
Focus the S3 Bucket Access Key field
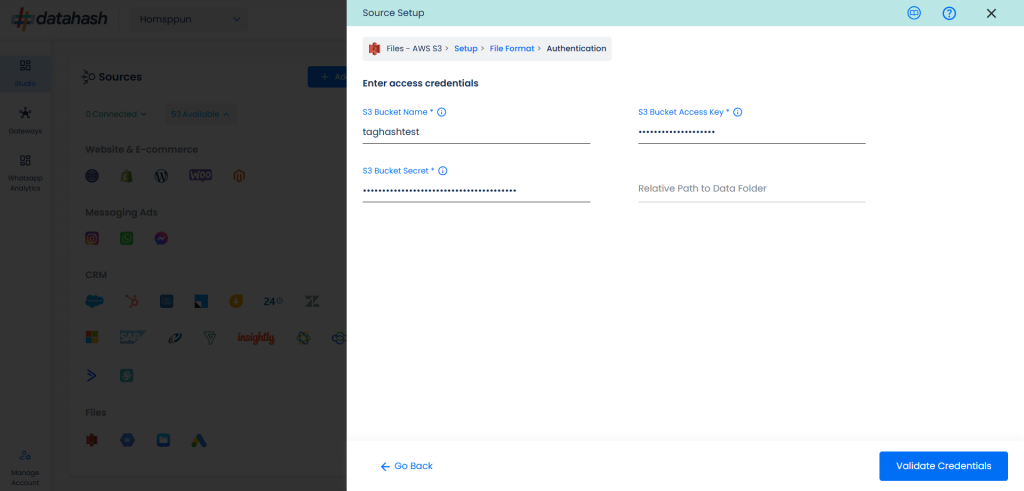(751, 131)
